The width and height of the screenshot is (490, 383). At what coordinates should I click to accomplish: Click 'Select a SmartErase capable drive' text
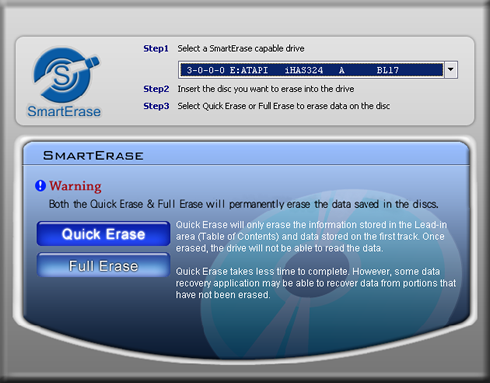coord(241,49)
